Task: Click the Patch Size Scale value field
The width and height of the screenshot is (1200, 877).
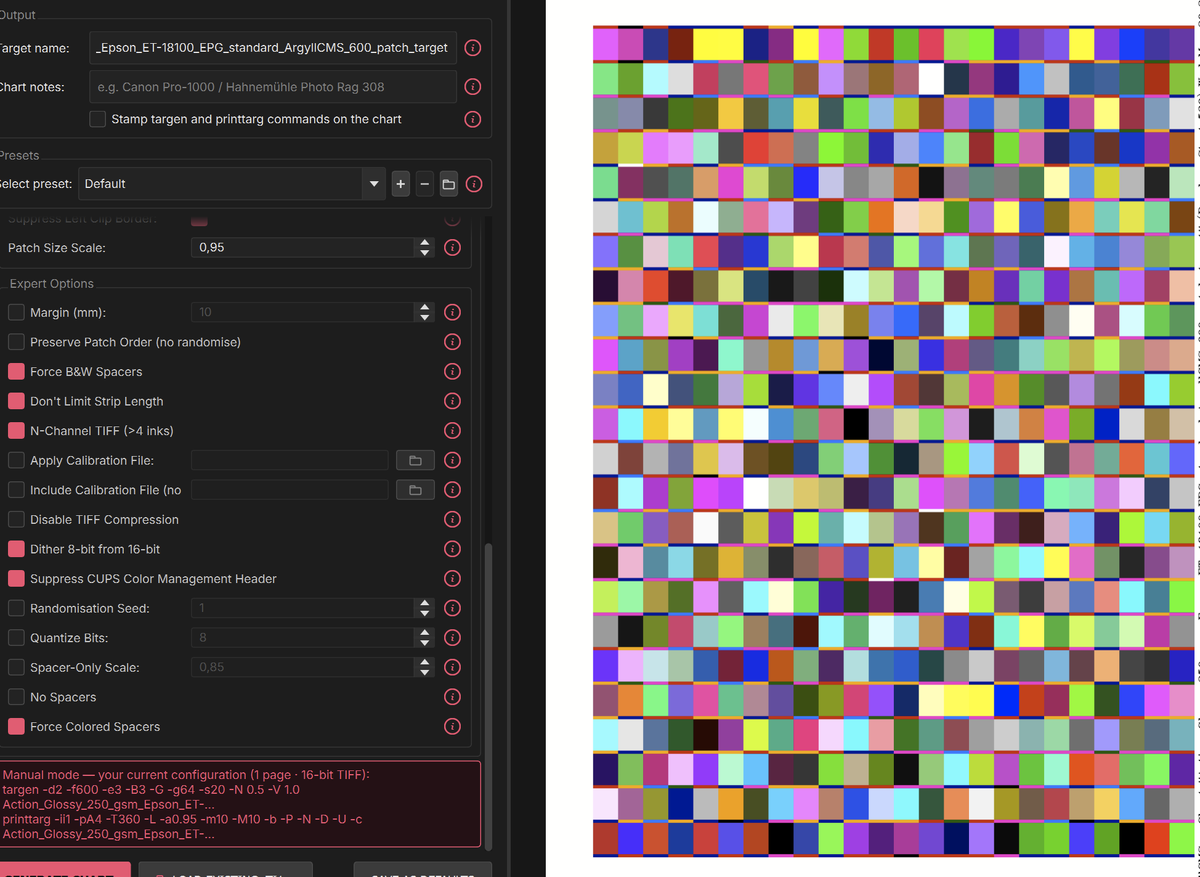Action: pos(304,247)
